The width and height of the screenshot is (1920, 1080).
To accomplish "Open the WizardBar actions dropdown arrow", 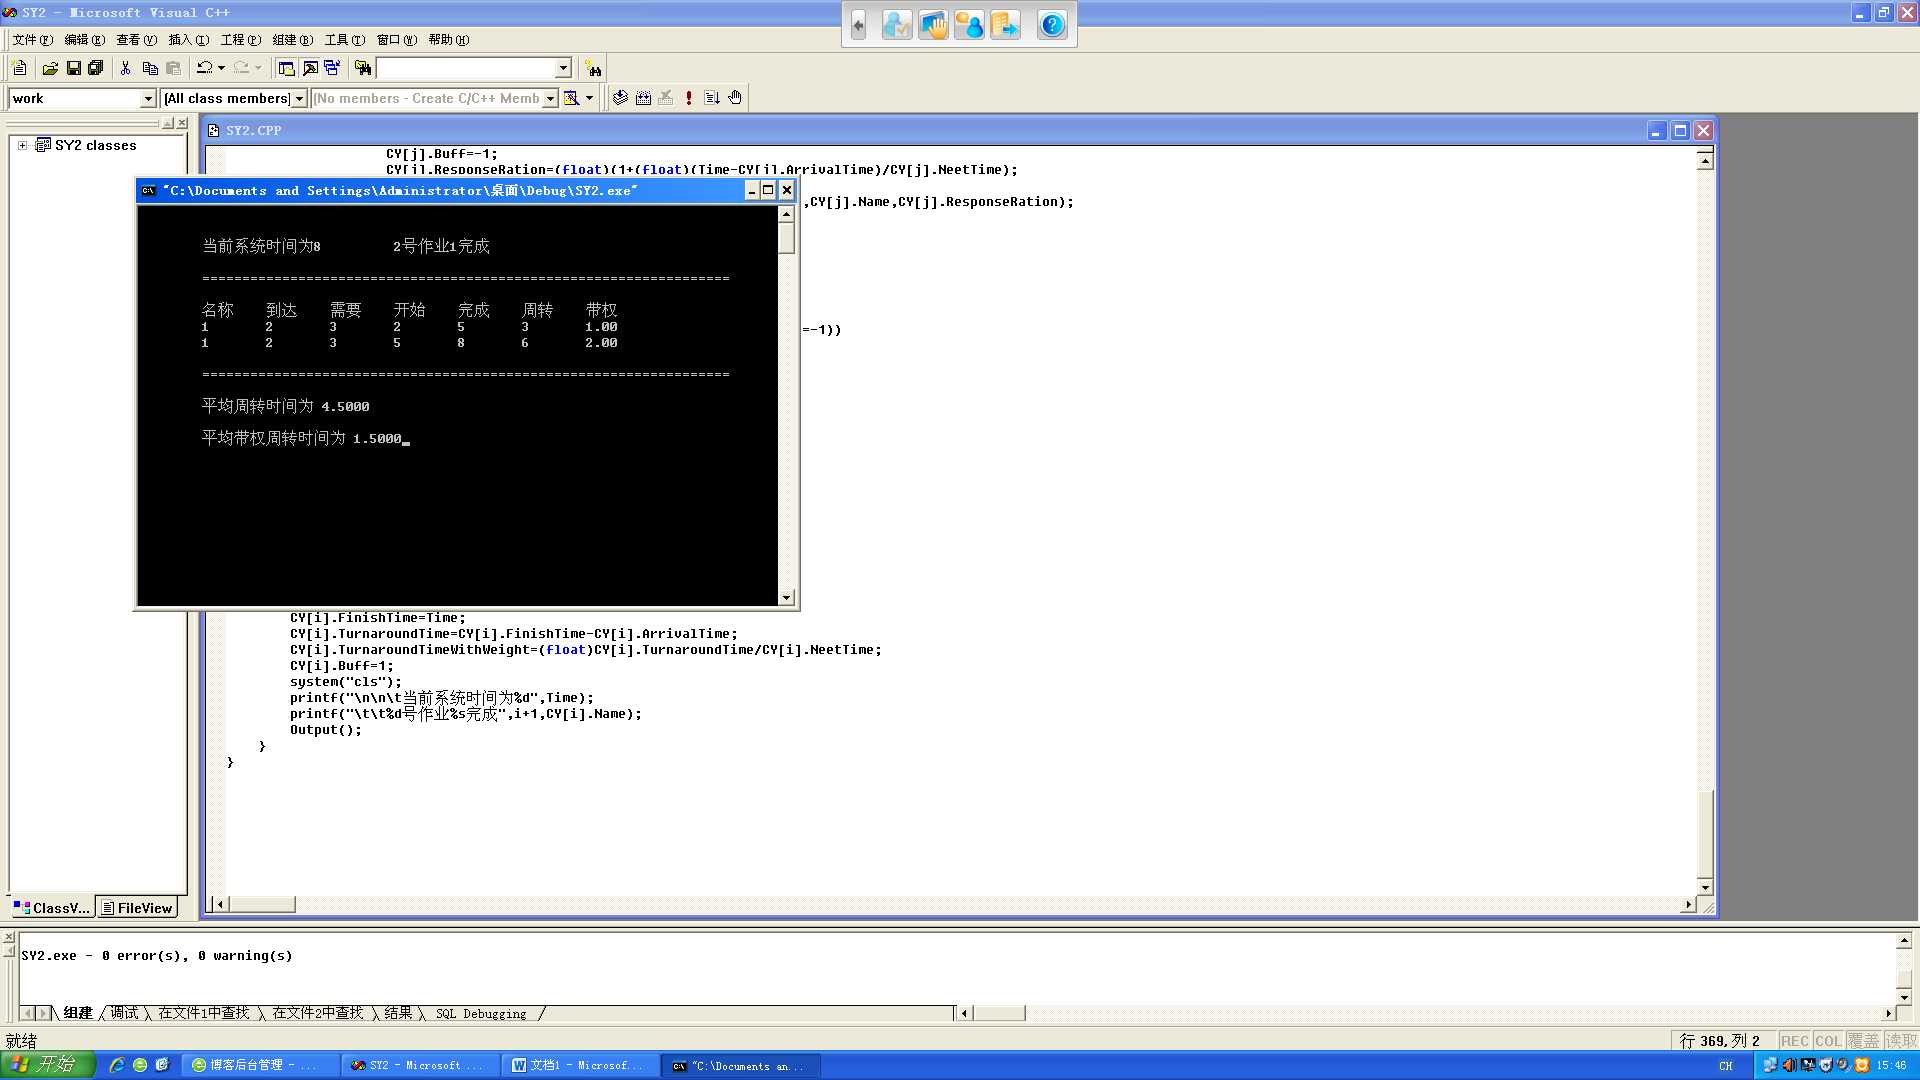I will (x=590, y=98).
